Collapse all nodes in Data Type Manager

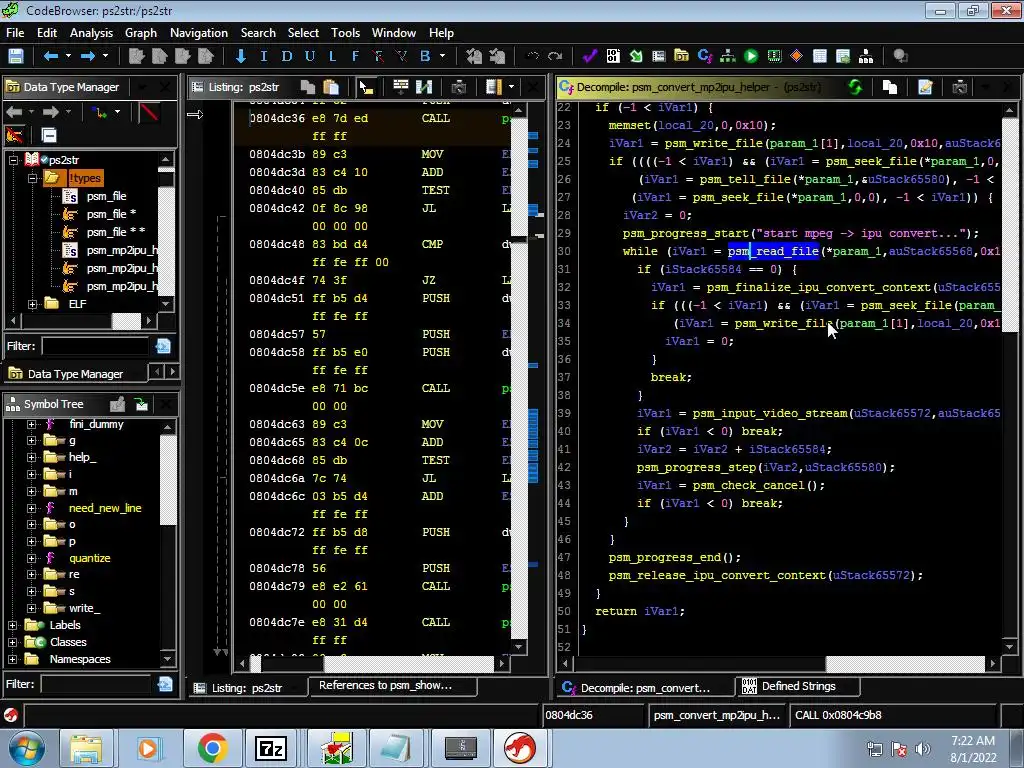(49, 135)
